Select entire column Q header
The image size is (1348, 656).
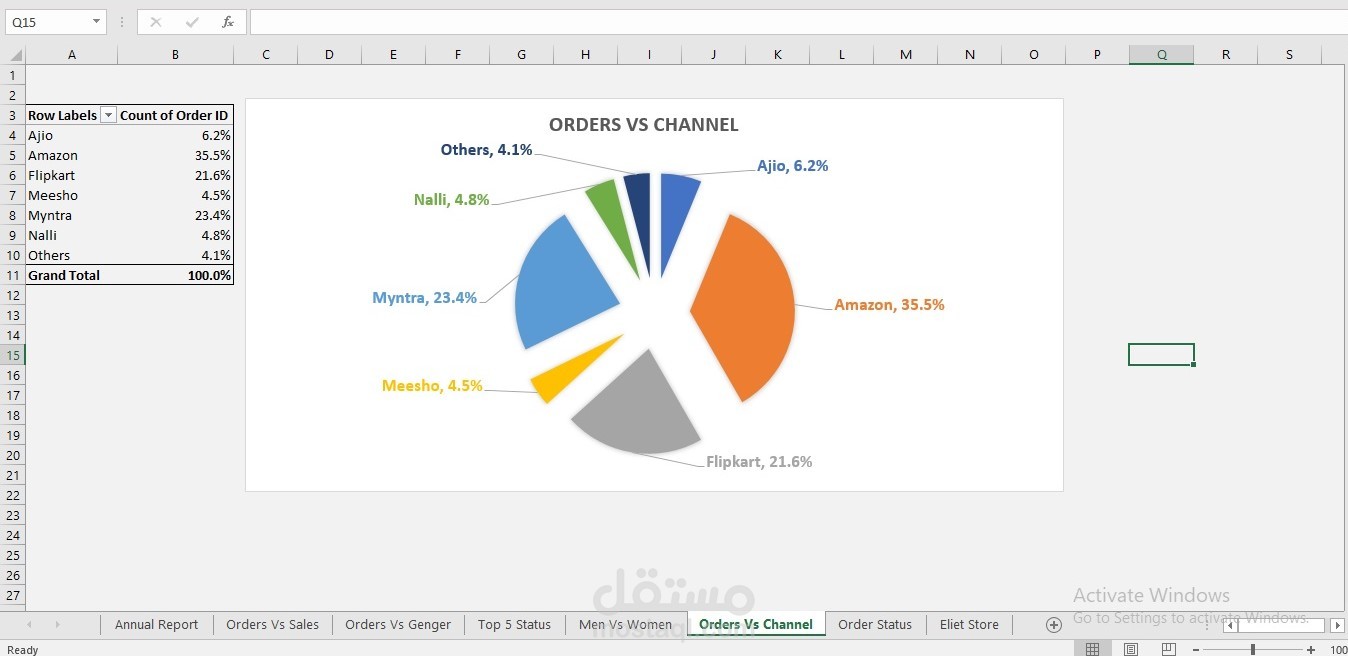(1161, 55)
